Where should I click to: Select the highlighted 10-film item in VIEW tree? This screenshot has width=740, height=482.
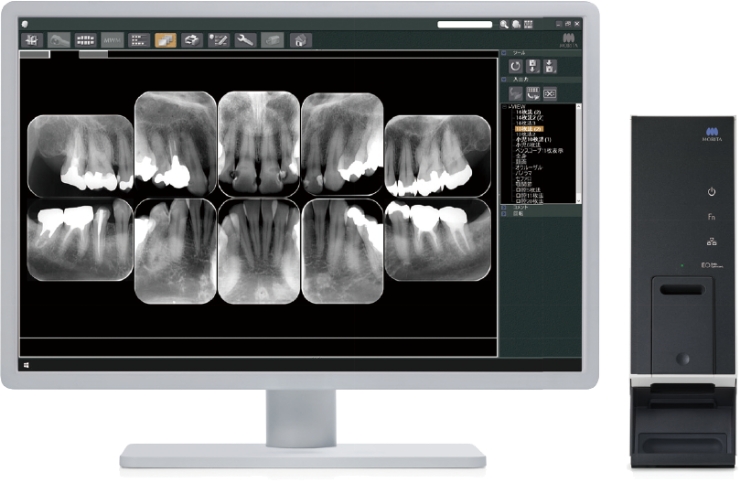[529, 129]
